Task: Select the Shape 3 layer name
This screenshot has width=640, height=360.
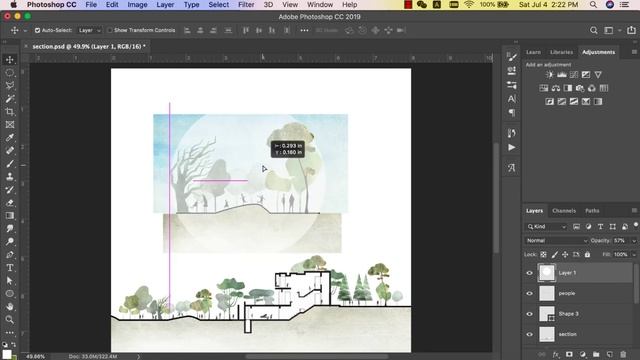Action: coord(569,314)
